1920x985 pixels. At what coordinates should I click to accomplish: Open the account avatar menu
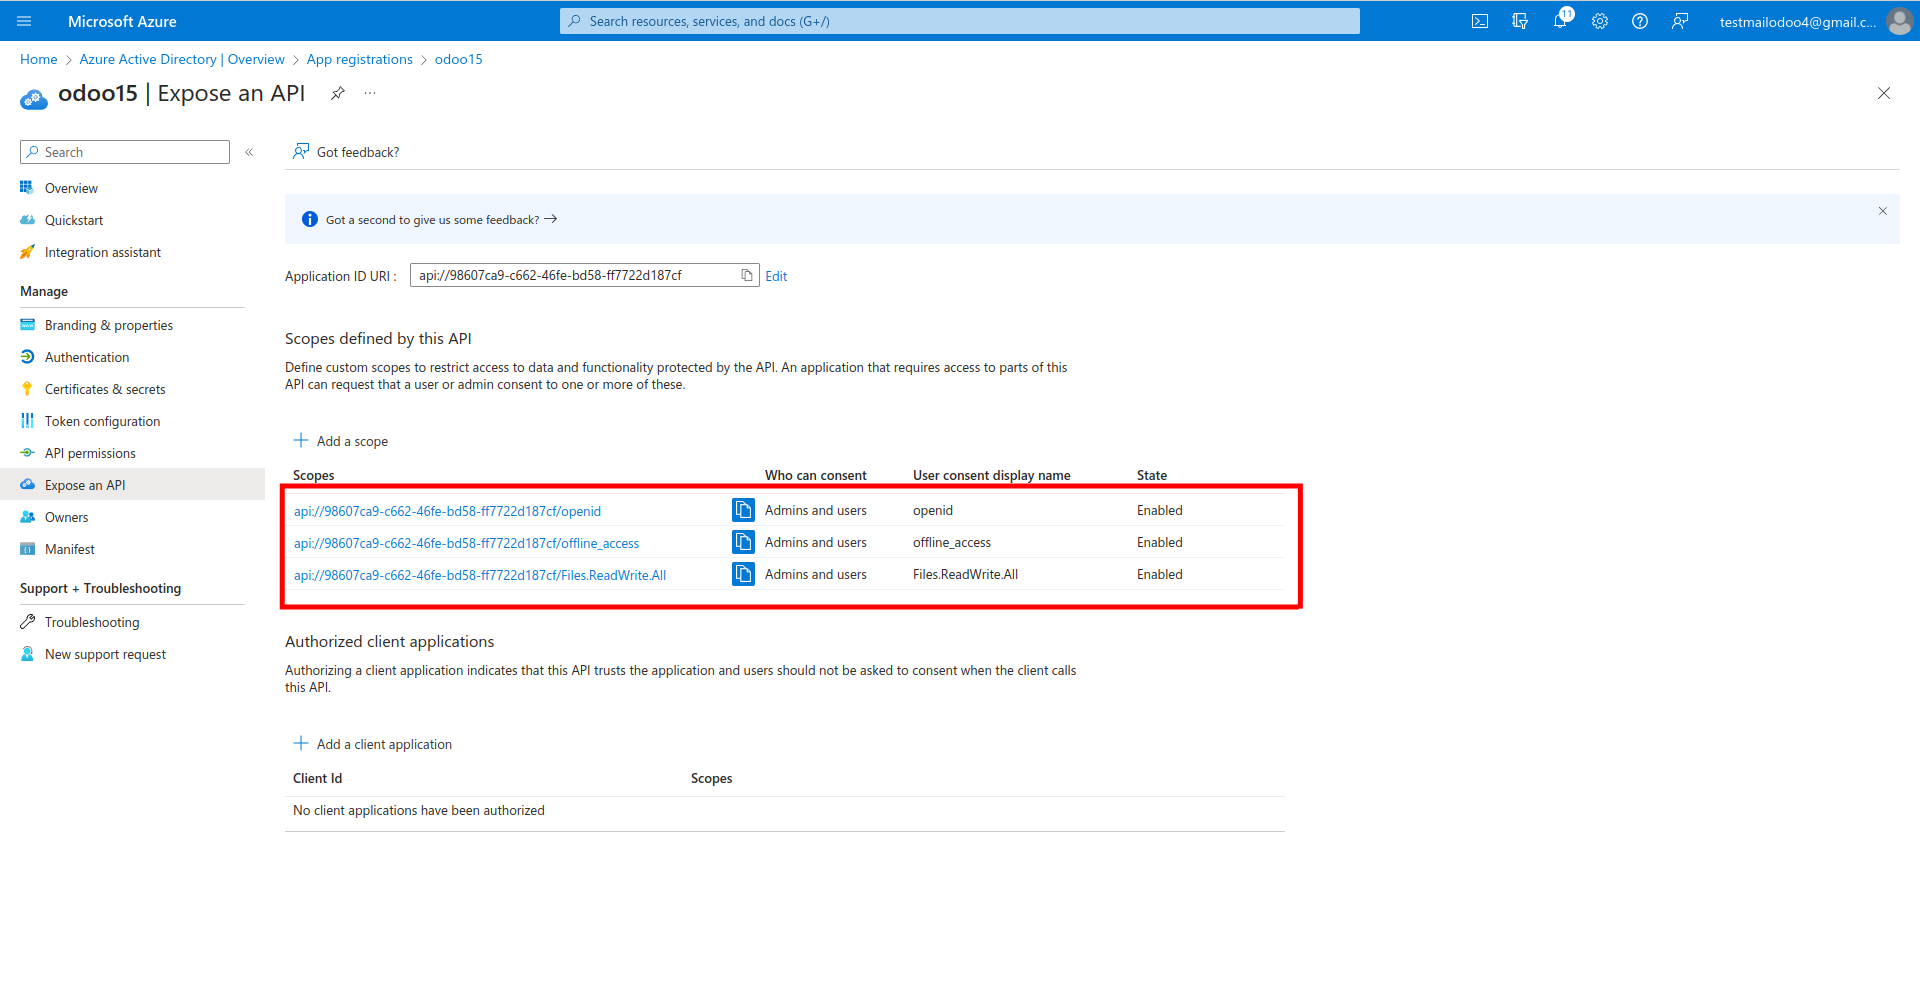tap(1899, 21)
